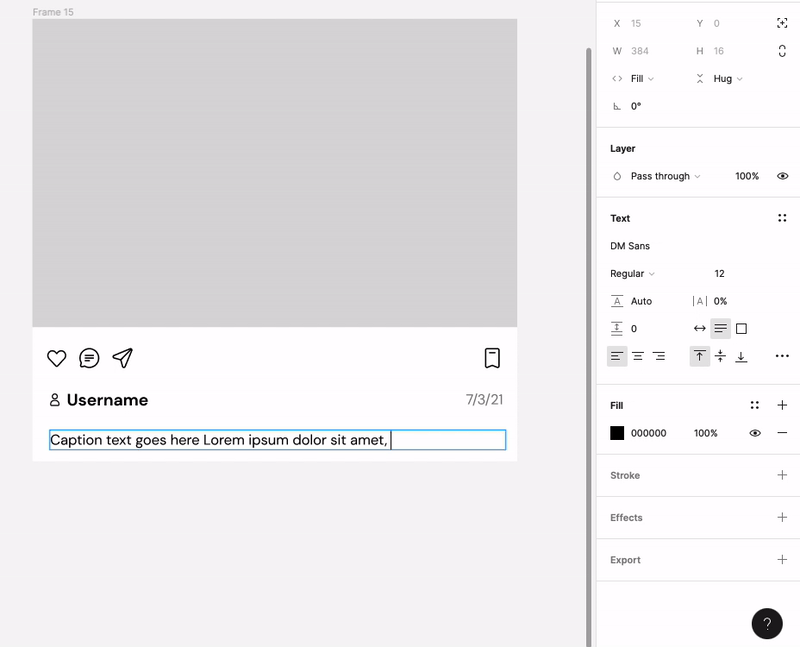
Task: Toggle fill visibility eye for 000000
Action: (x=755, y=433)
